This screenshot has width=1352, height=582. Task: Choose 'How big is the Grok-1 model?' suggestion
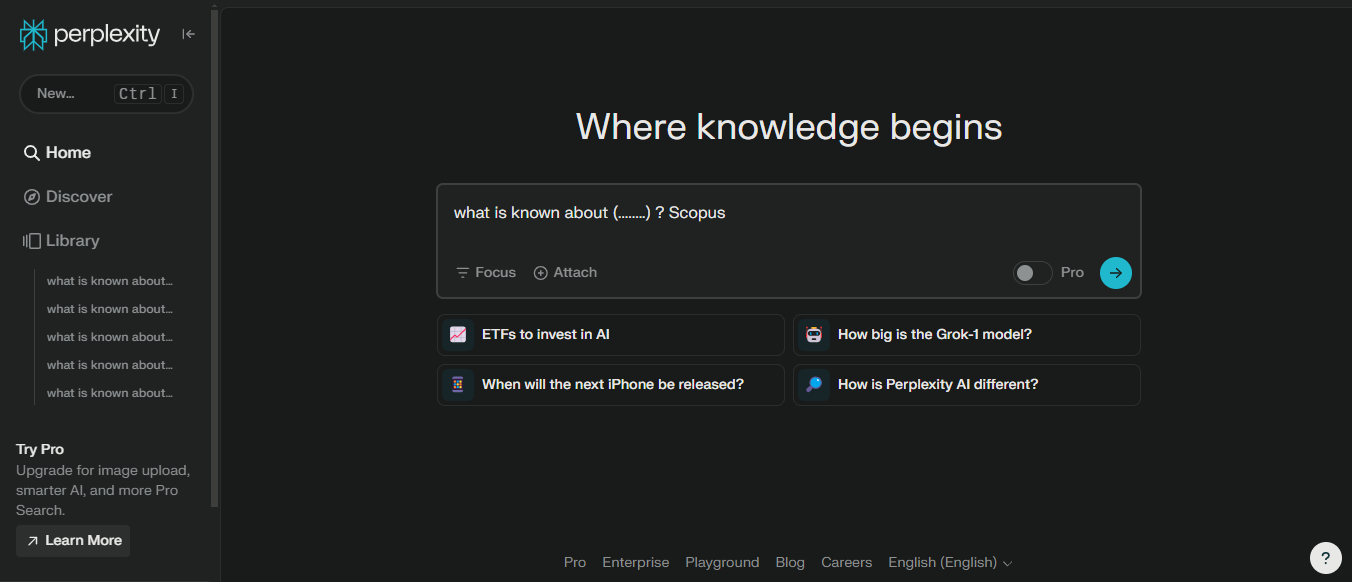point(967,335)
